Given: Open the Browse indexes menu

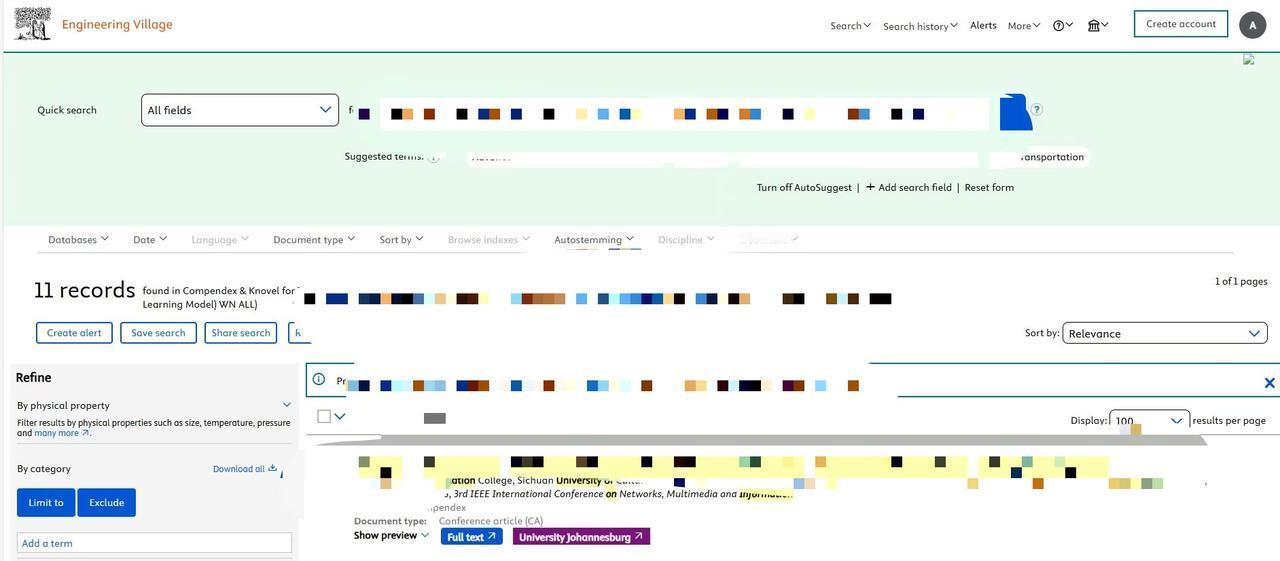Looking at the screenshot, I should tap(489, 239).
